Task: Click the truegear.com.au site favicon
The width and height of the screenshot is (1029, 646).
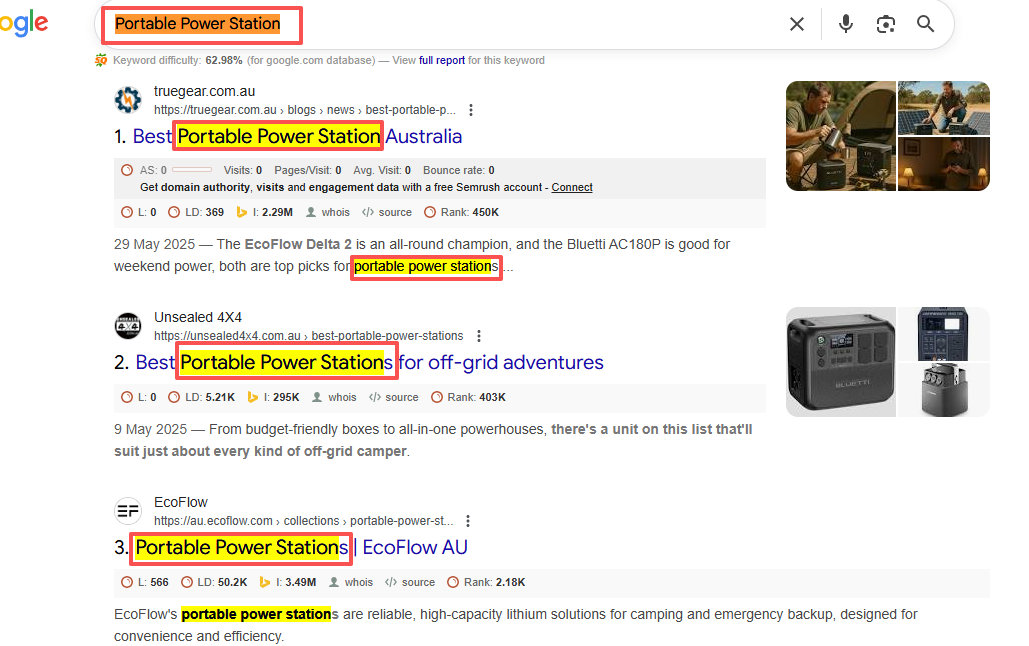Action: 128,100
